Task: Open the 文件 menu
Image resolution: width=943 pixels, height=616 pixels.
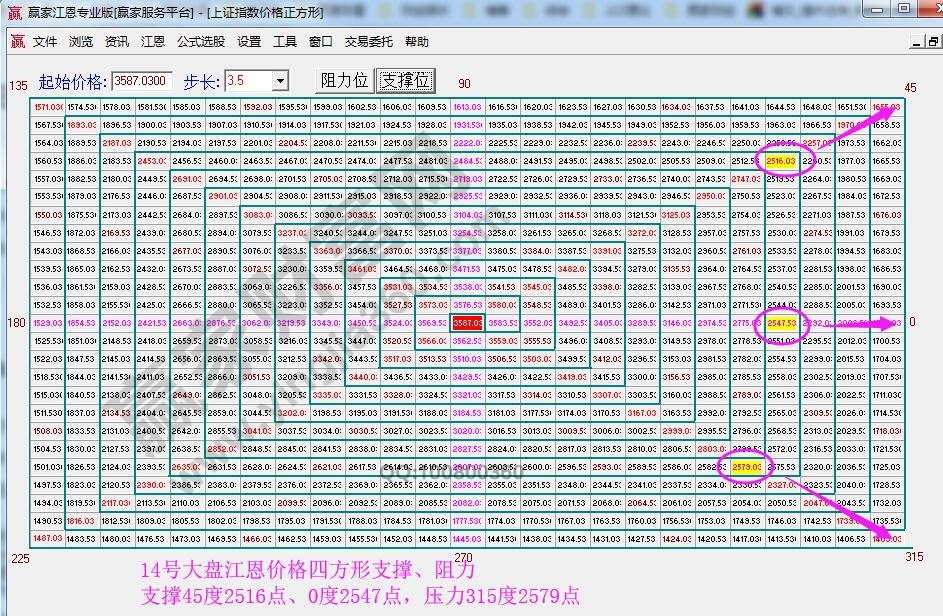Action: coord(43,42)
